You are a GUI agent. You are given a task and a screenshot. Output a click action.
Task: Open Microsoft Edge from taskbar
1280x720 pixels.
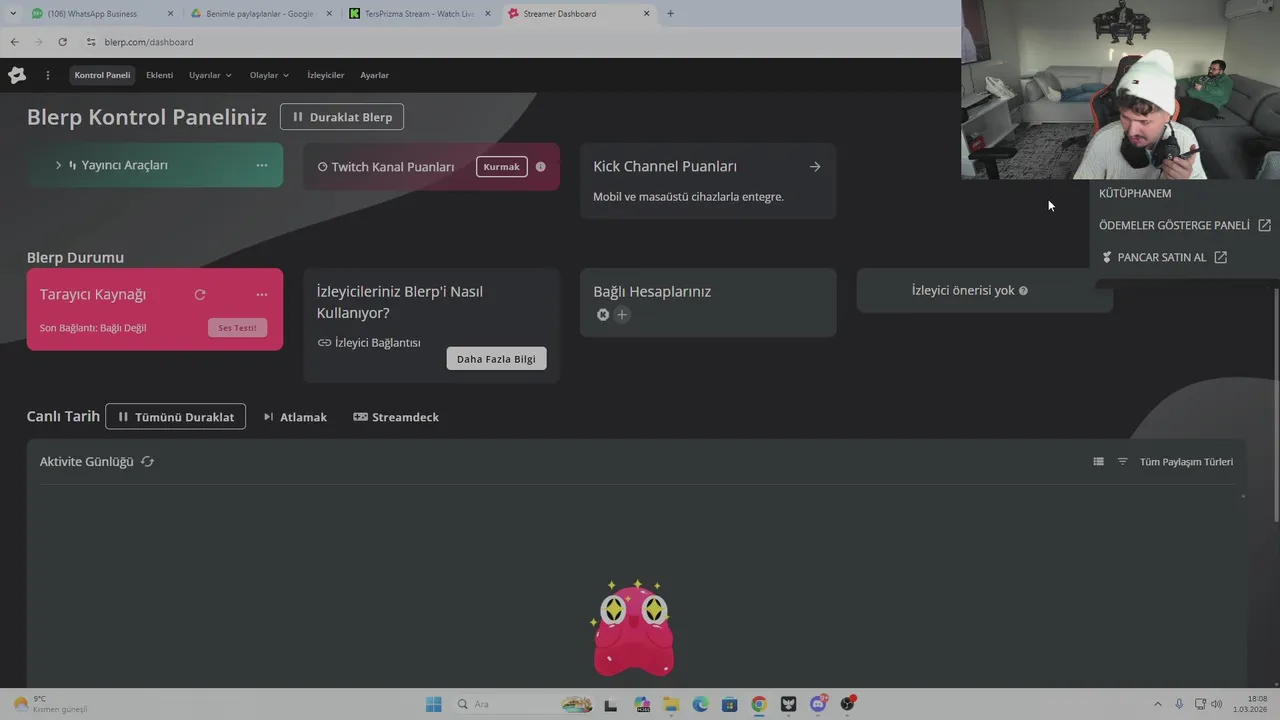(x=700, y=704)
